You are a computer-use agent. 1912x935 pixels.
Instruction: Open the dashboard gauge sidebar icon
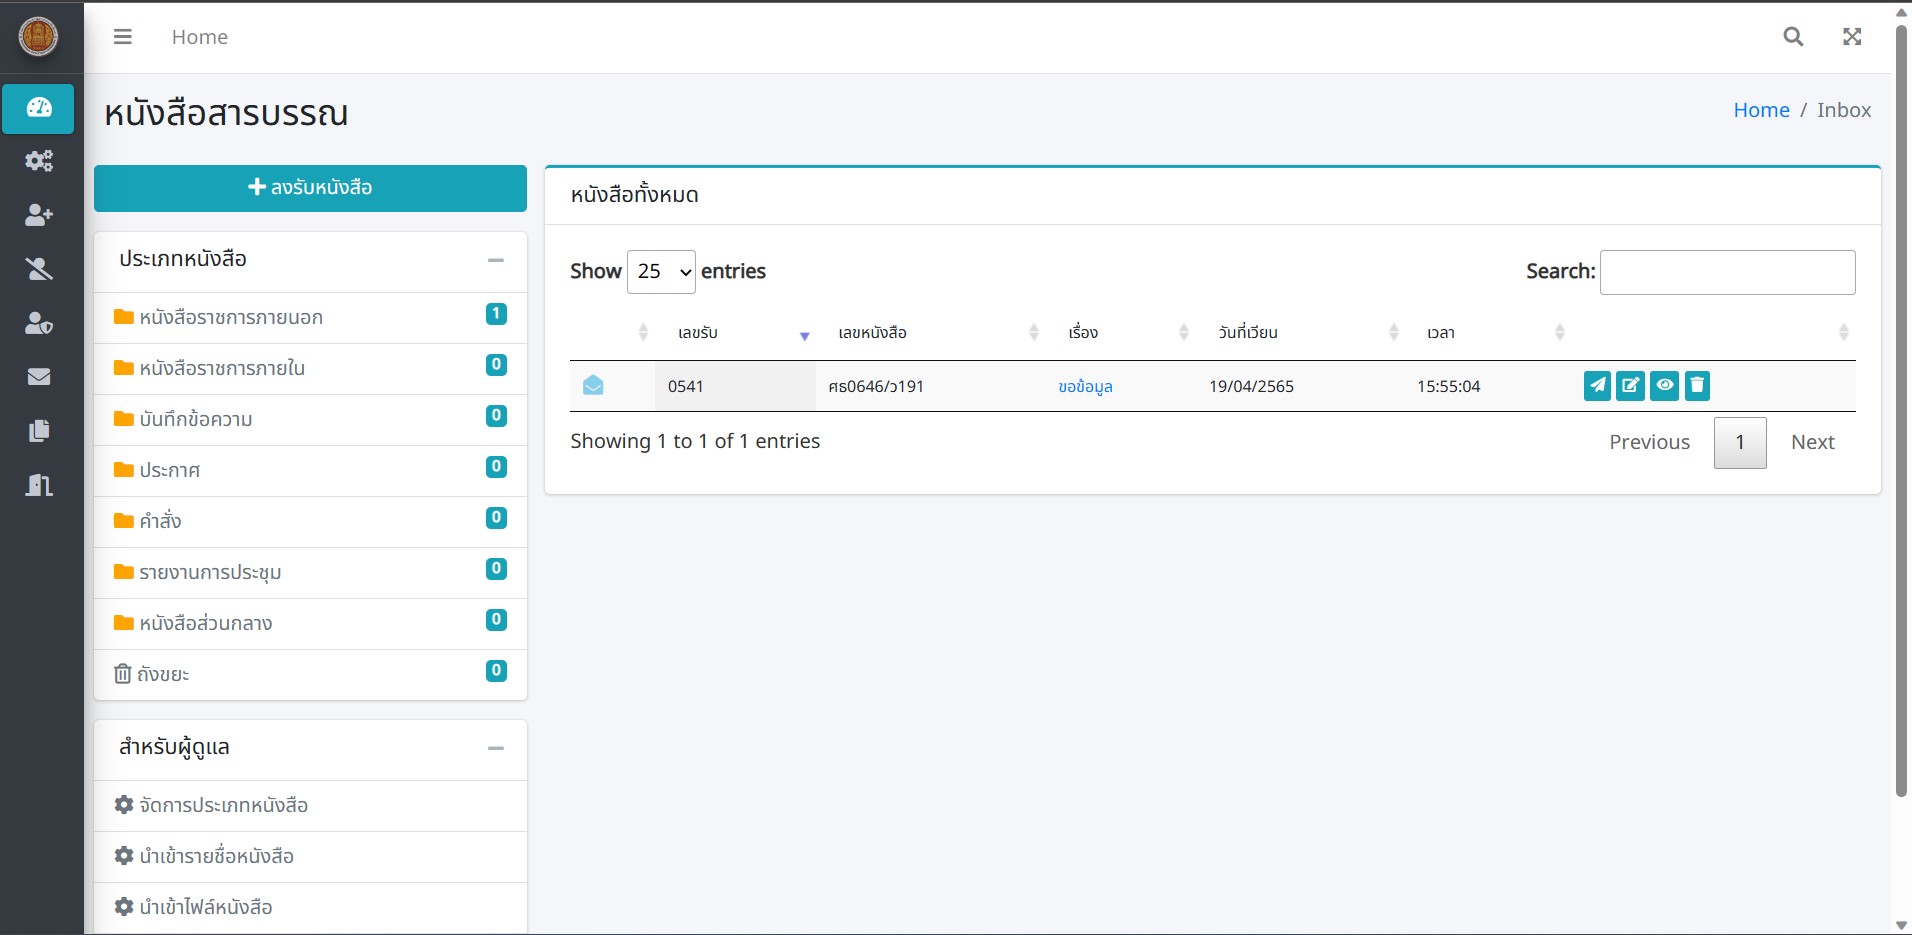(x=39, y=108)
